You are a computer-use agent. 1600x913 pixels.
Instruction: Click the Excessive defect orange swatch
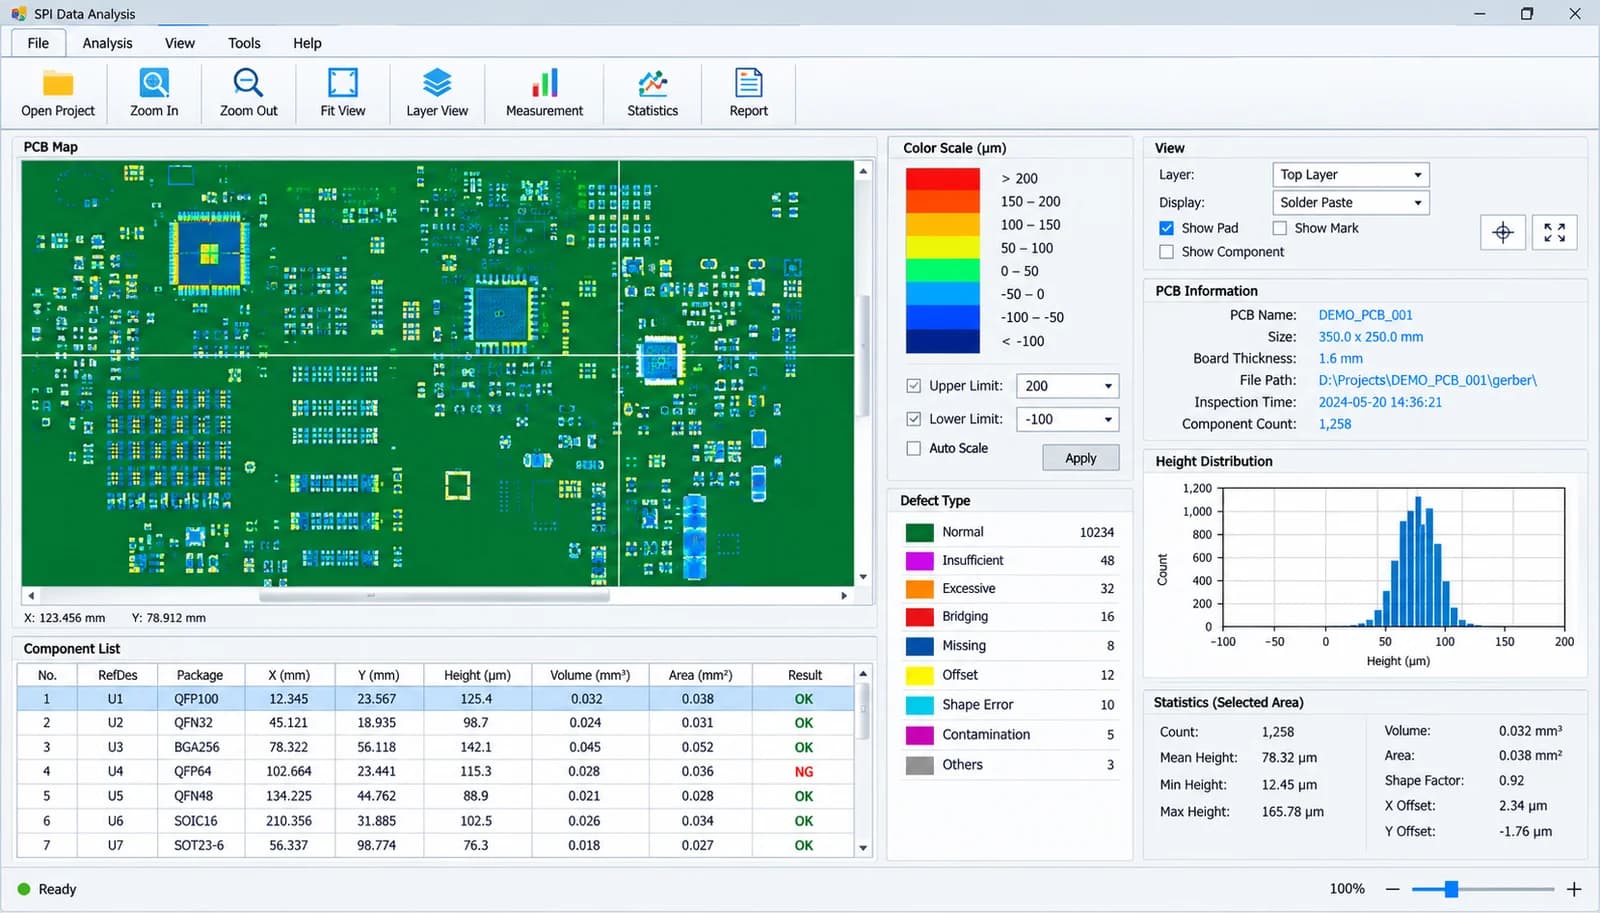919,589
